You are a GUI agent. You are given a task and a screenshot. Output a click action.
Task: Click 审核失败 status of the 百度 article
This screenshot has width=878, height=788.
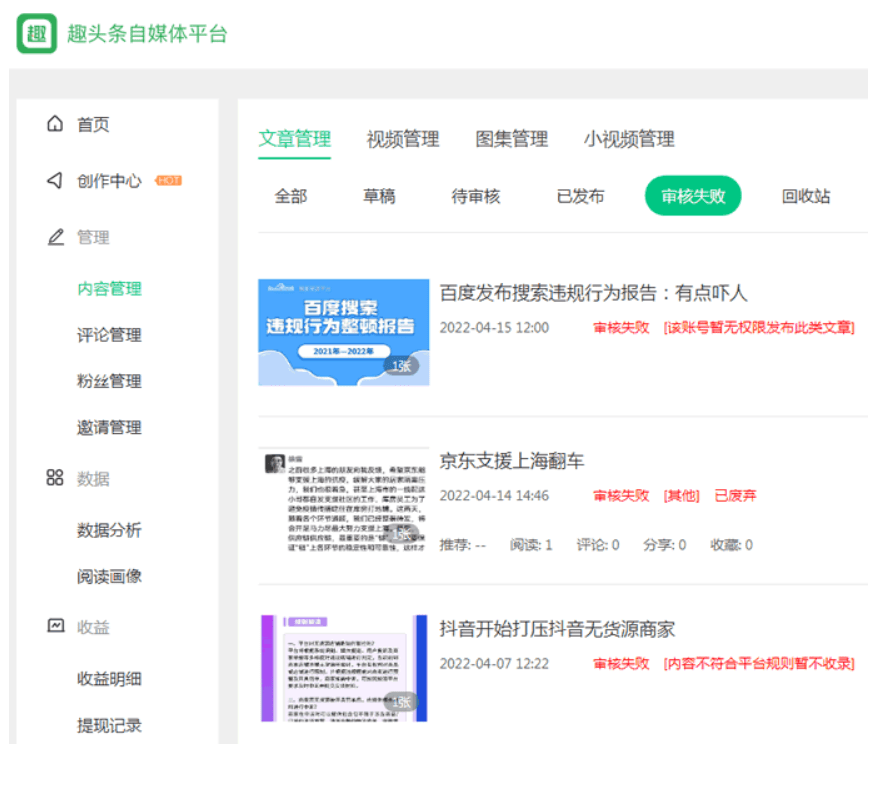621,328
